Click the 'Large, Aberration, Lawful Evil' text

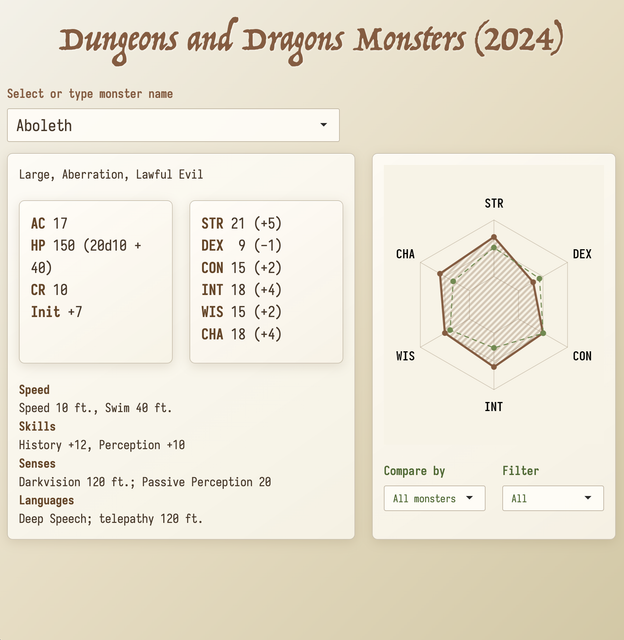click(x=111, y=175)
